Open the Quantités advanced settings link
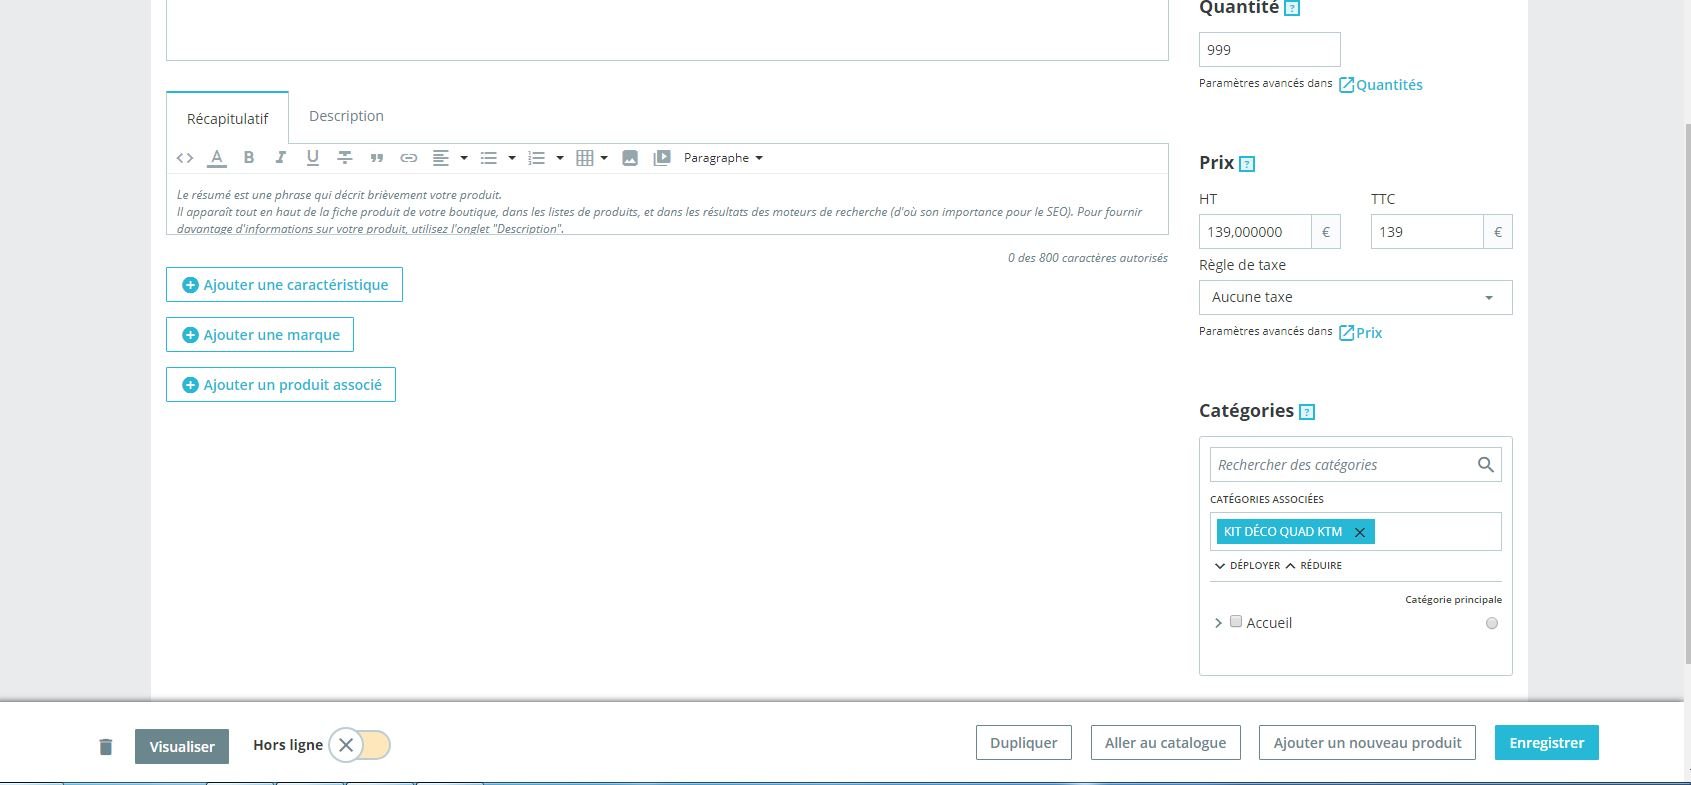1691x785 pixels. tap(1381, 85)
